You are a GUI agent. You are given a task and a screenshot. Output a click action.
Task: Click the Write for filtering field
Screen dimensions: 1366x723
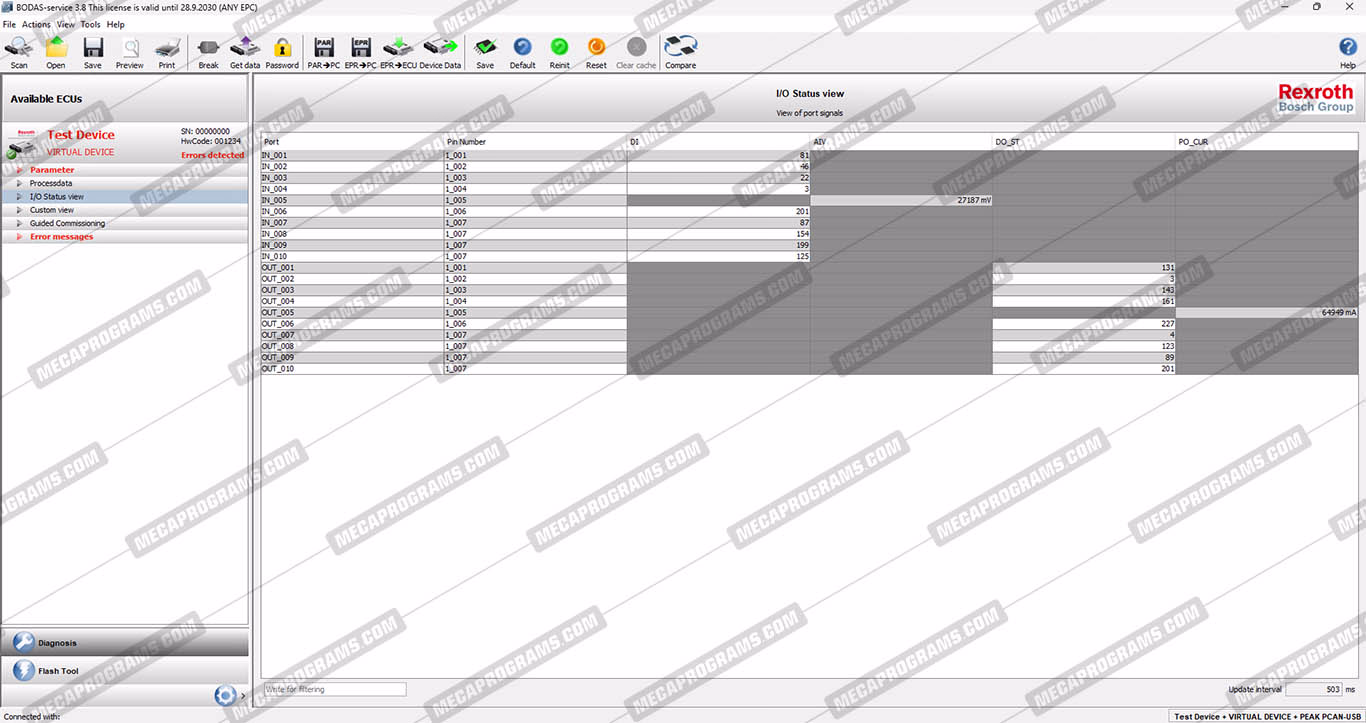pos(334,689)
